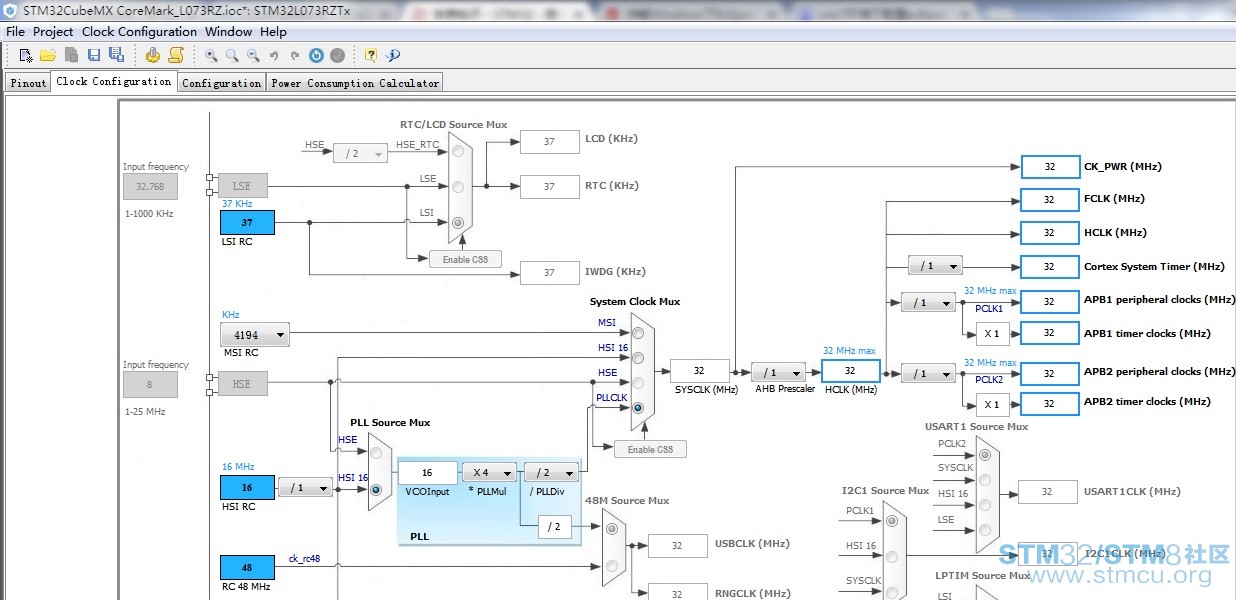Viewport: 1236px width, 600px height.
Task: Select HSE in PLL Source Mux
Action: 376,453
